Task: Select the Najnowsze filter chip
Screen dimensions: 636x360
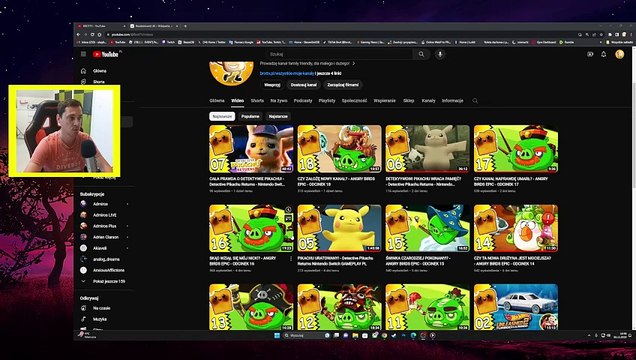Action: tap(222, 116)
